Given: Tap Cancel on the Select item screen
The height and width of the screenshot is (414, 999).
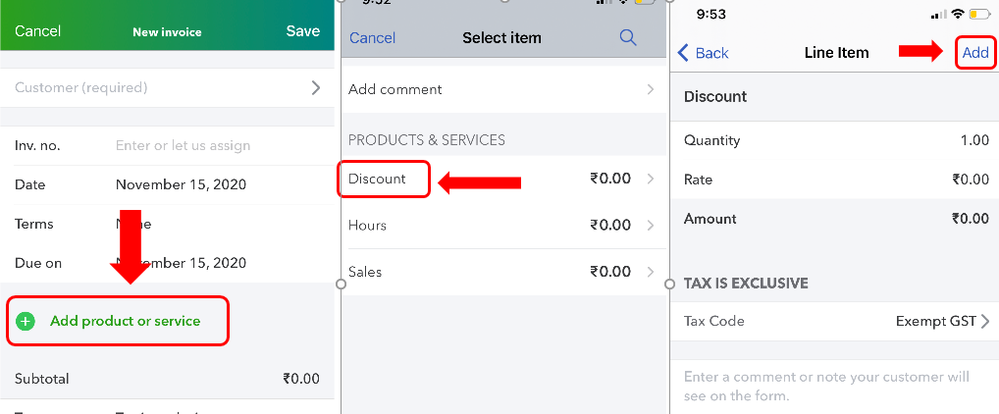Looking at the screenshot, I should [x=372, y=38].
